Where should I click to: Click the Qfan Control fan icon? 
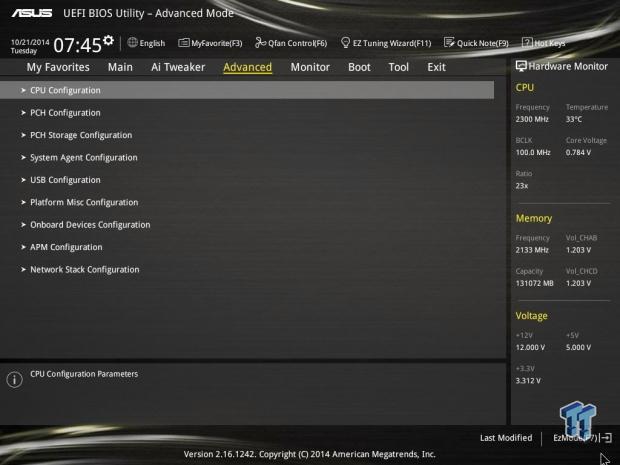(260, 42)
